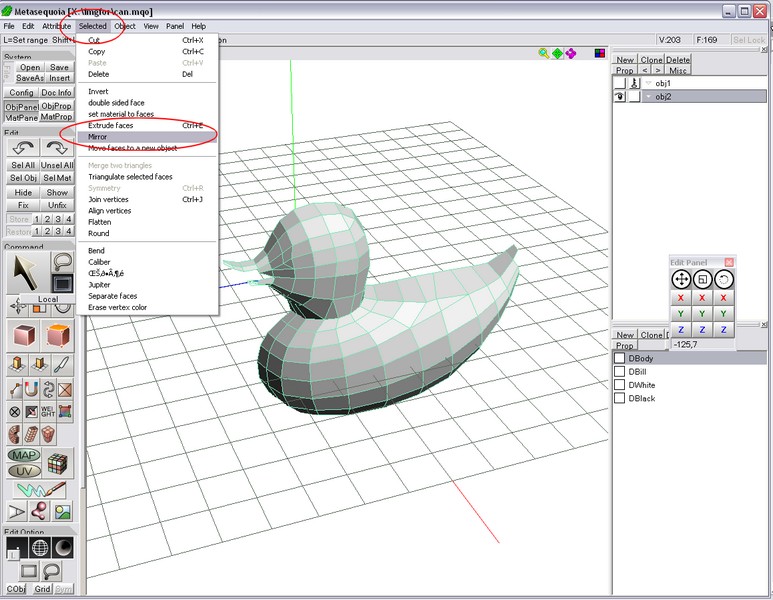Open the Panel menu in menu bar

click(x=175, y=26)
